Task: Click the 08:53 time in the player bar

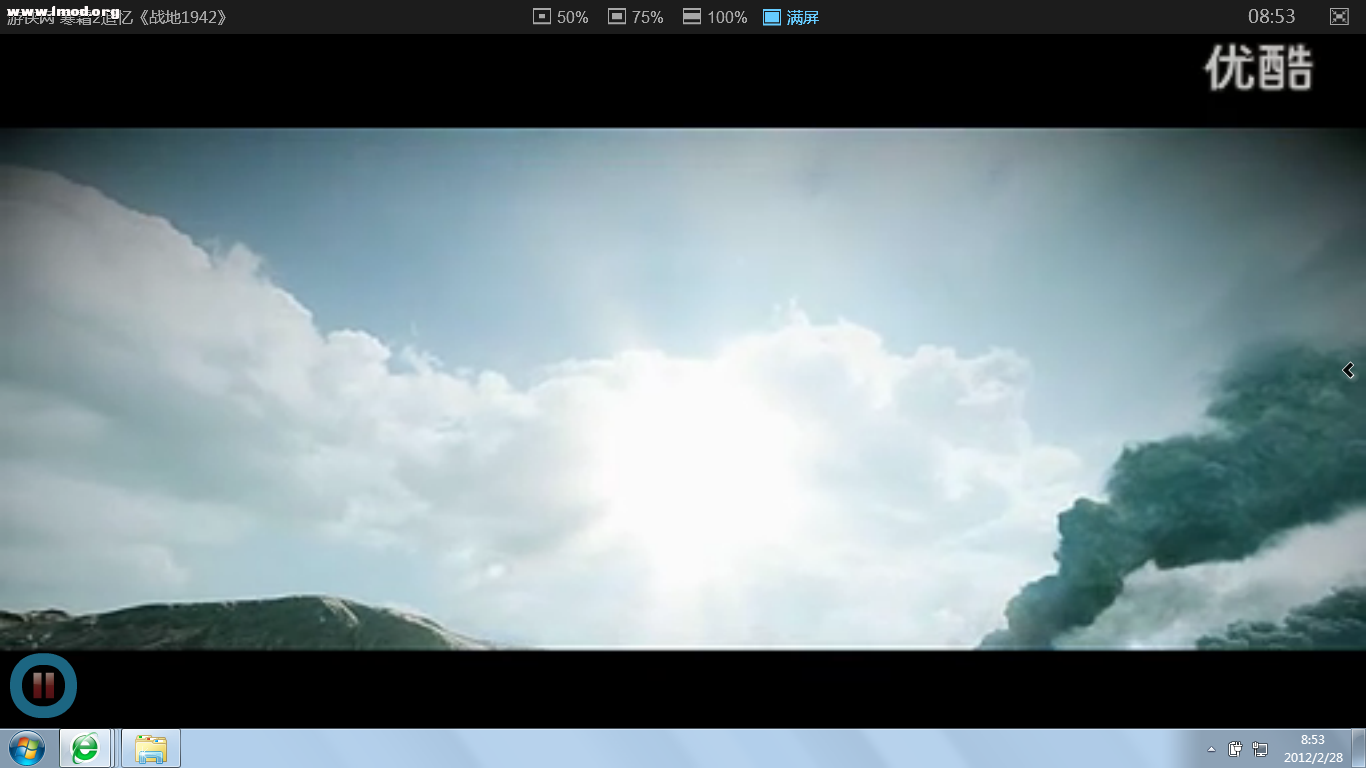Action: (1271, 16)
